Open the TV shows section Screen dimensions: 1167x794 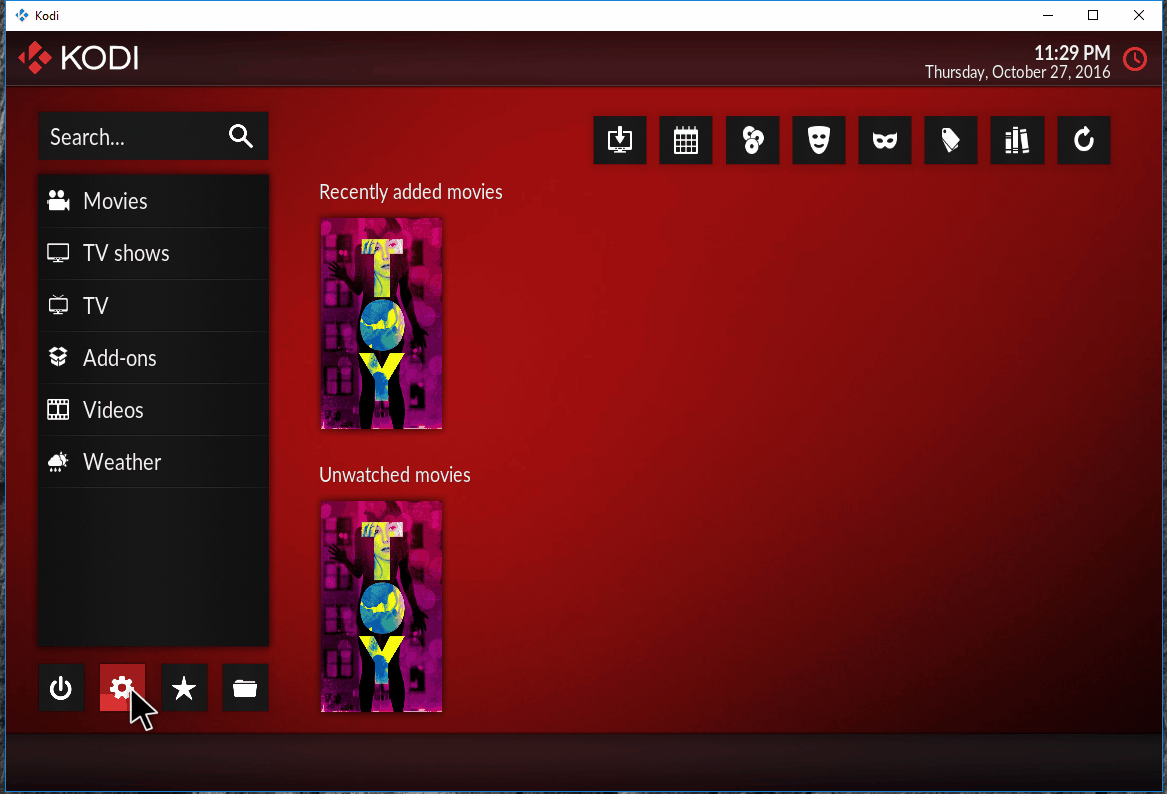click(x=153, y=253)
